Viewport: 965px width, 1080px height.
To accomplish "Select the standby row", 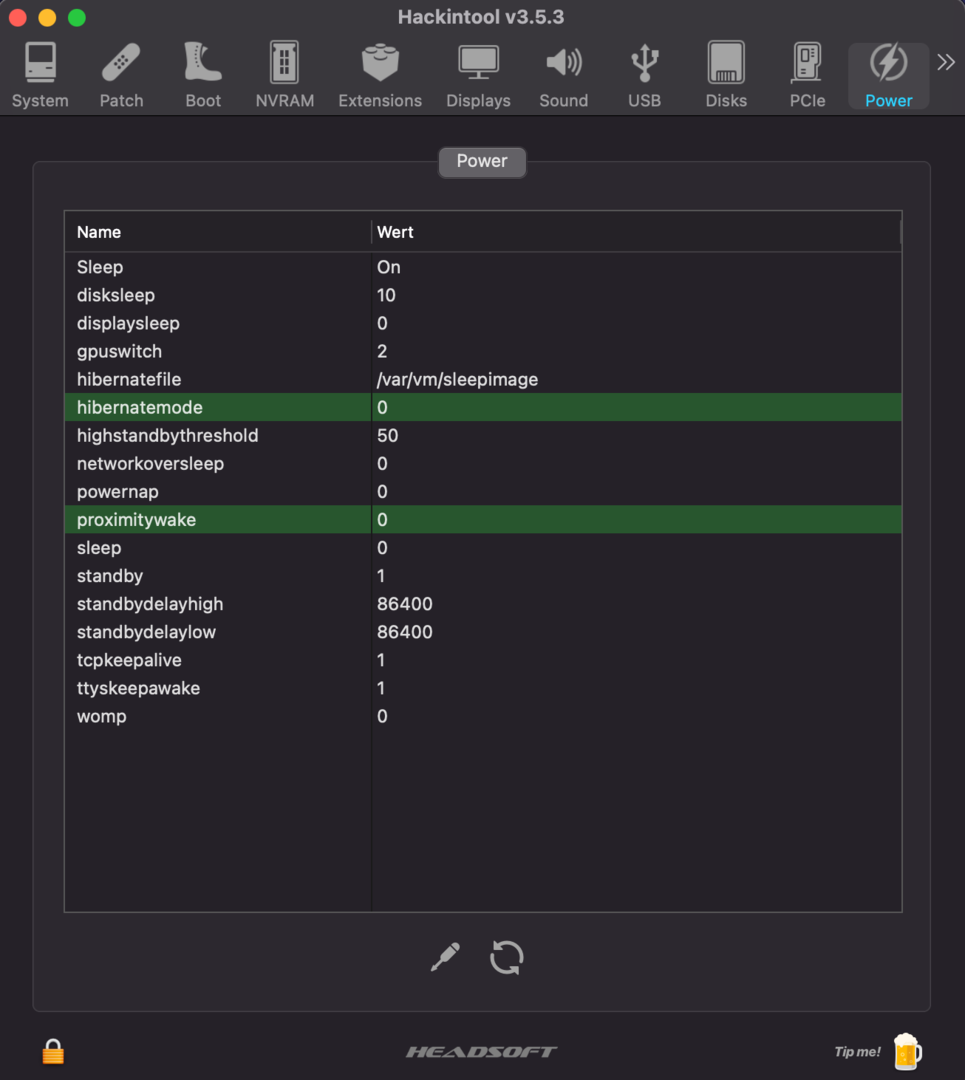I will pos(483,576).
